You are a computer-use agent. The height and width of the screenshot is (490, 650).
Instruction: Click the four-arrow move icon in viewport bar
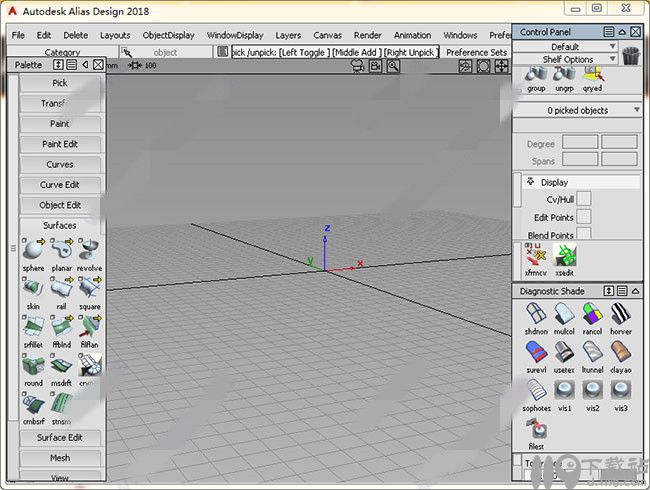501,66
